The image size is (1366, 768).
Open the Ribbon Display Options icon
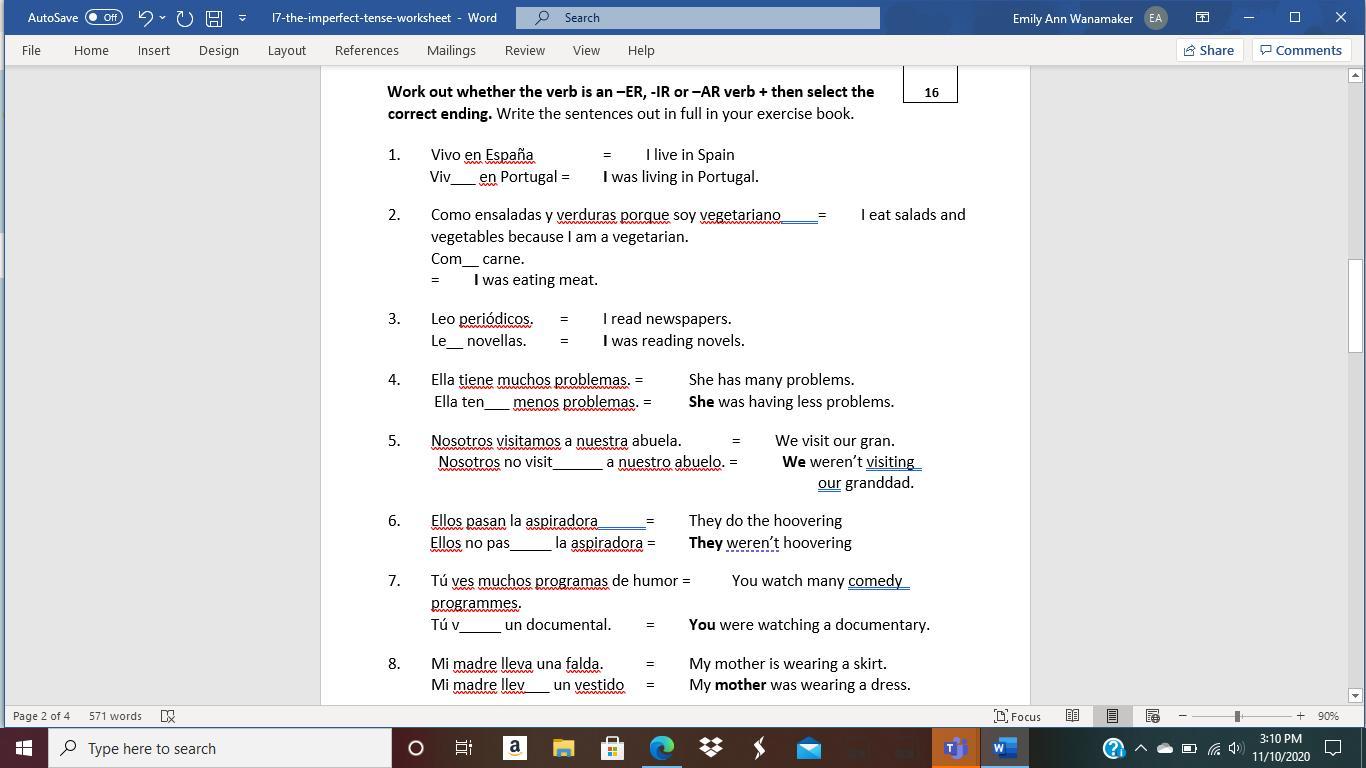tap(1202, 18)
